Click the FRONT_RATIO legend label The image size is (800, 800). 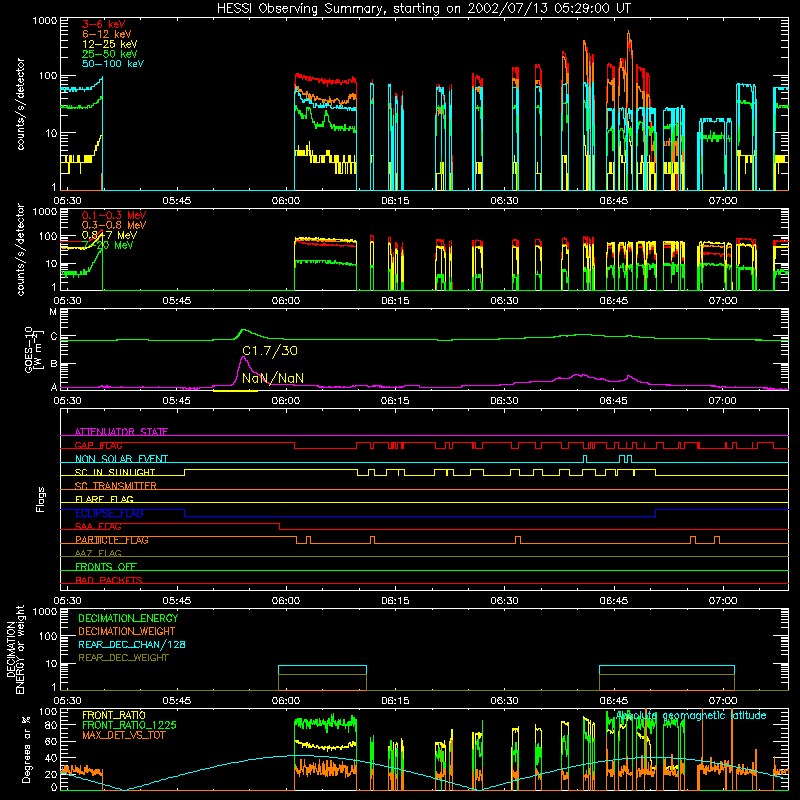pos(114,715)
